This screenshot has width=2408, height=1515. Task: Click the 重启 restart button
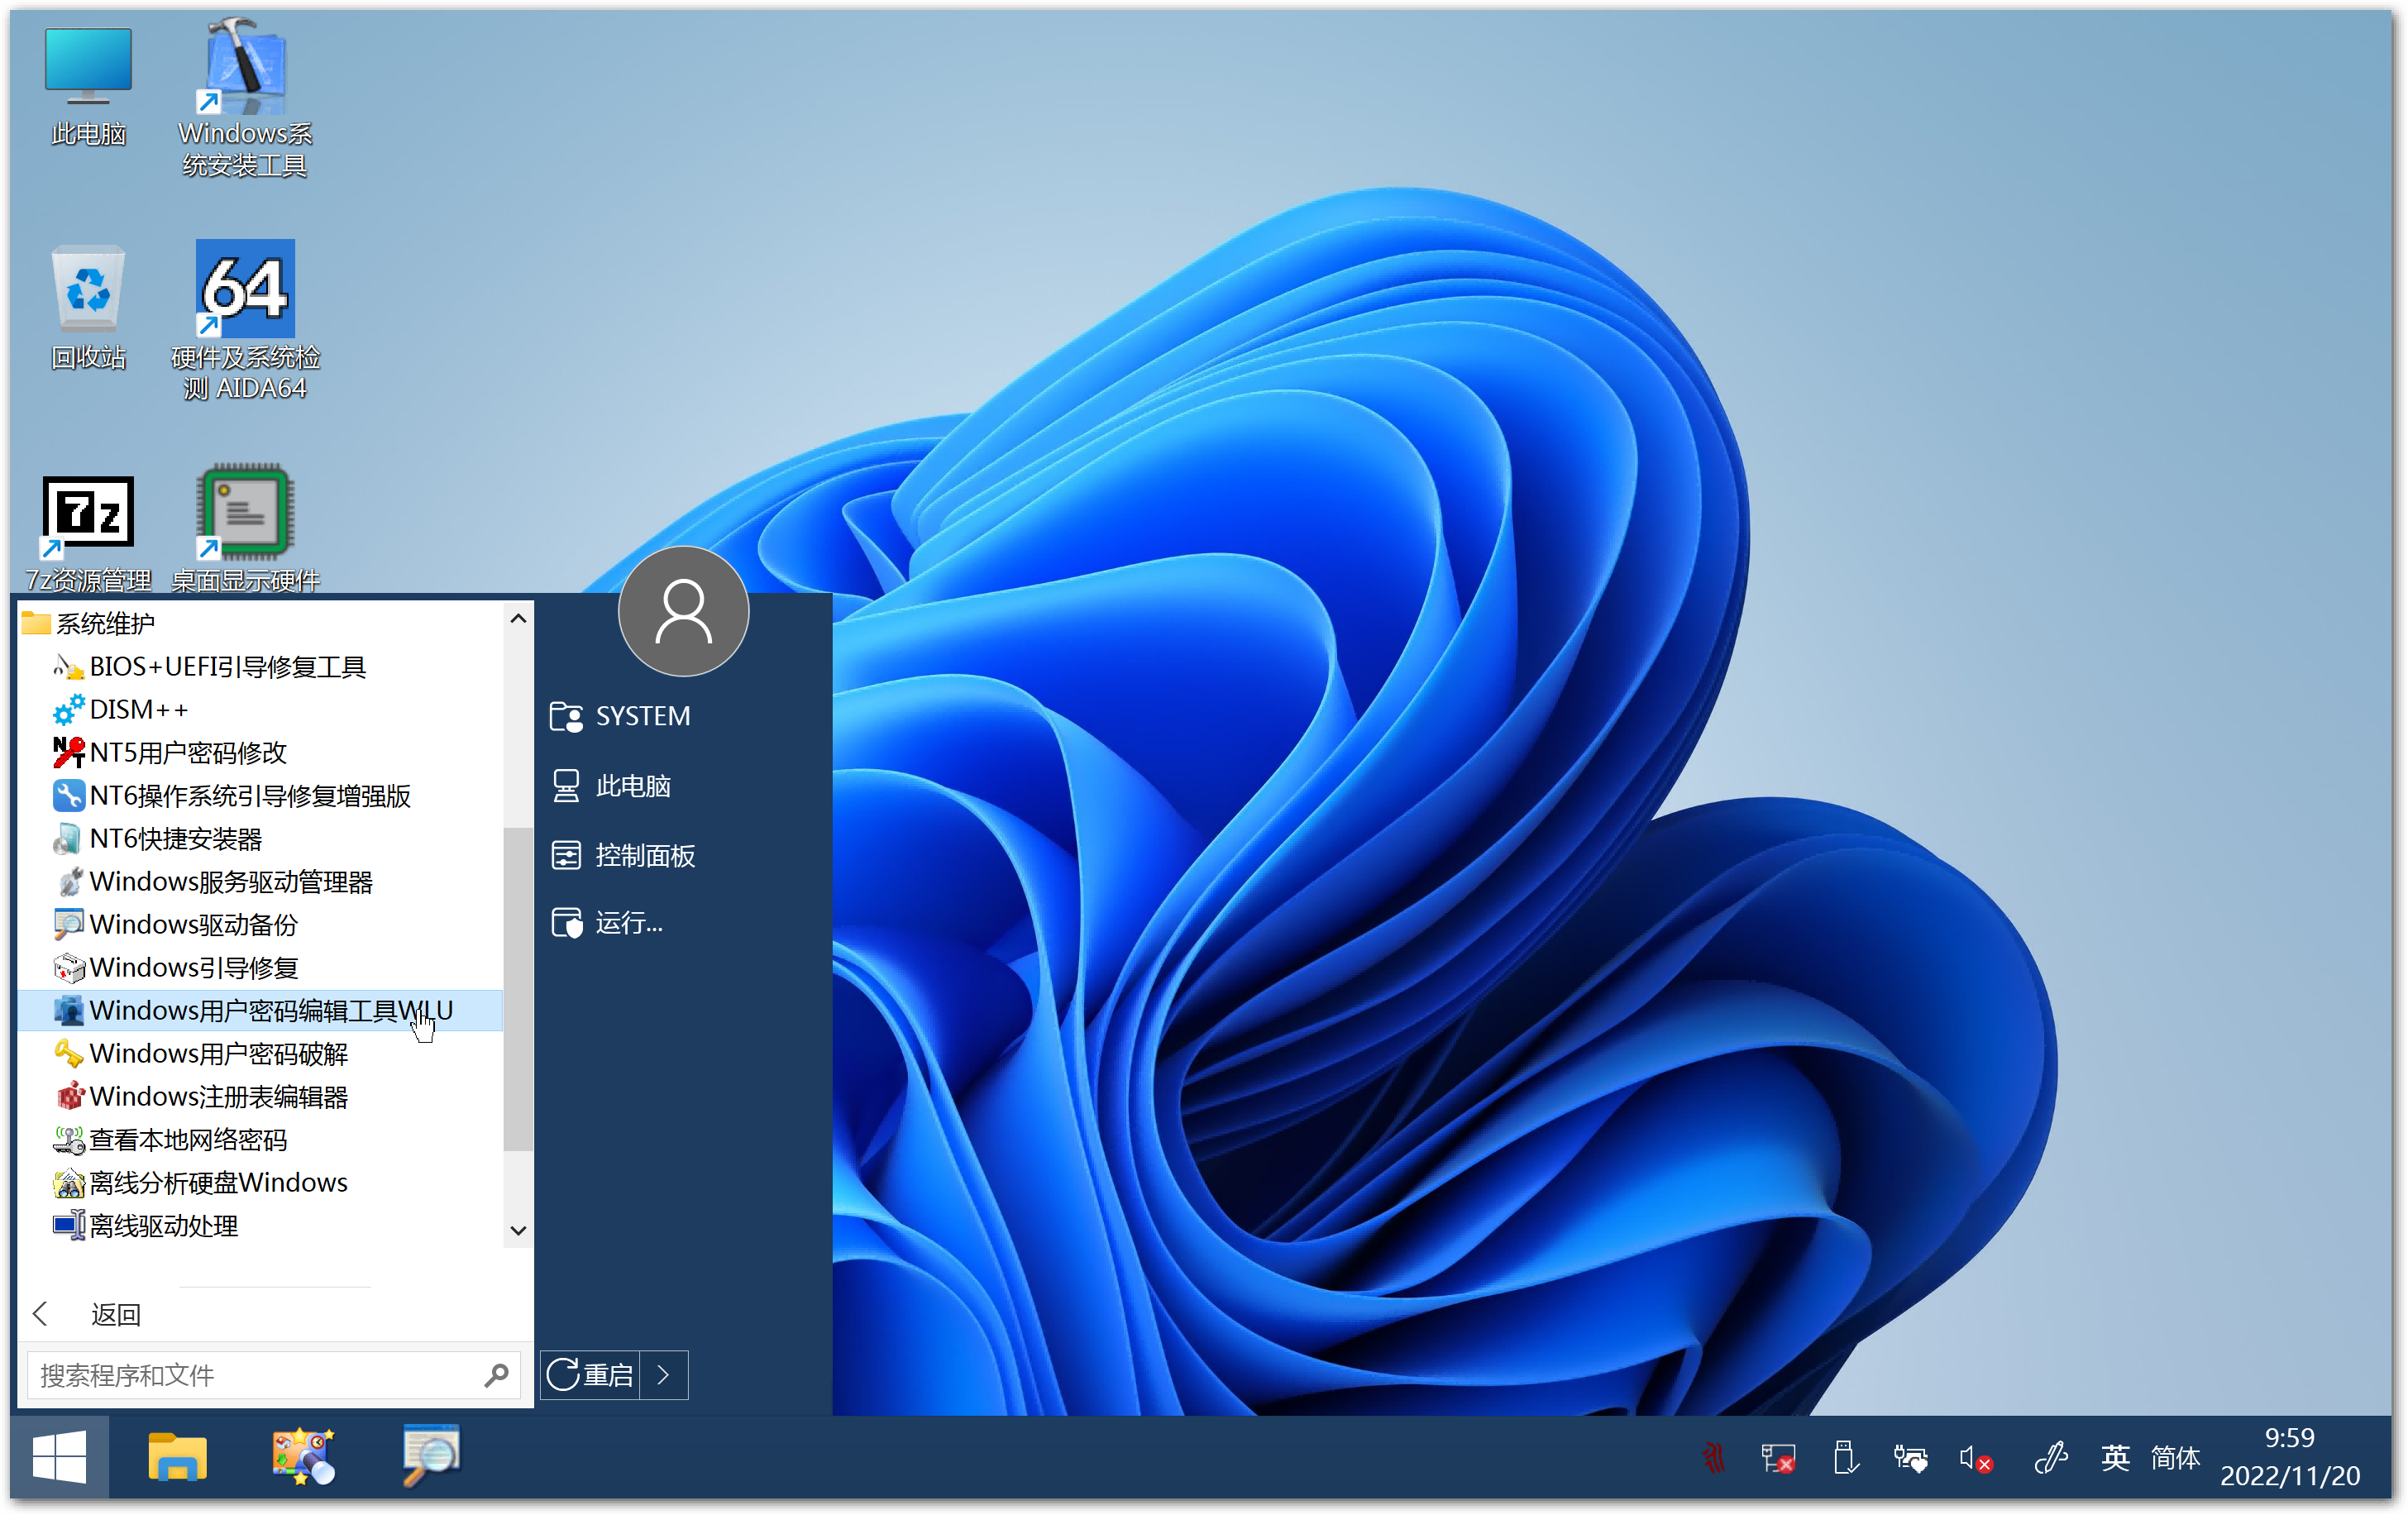click(591, 1374)
